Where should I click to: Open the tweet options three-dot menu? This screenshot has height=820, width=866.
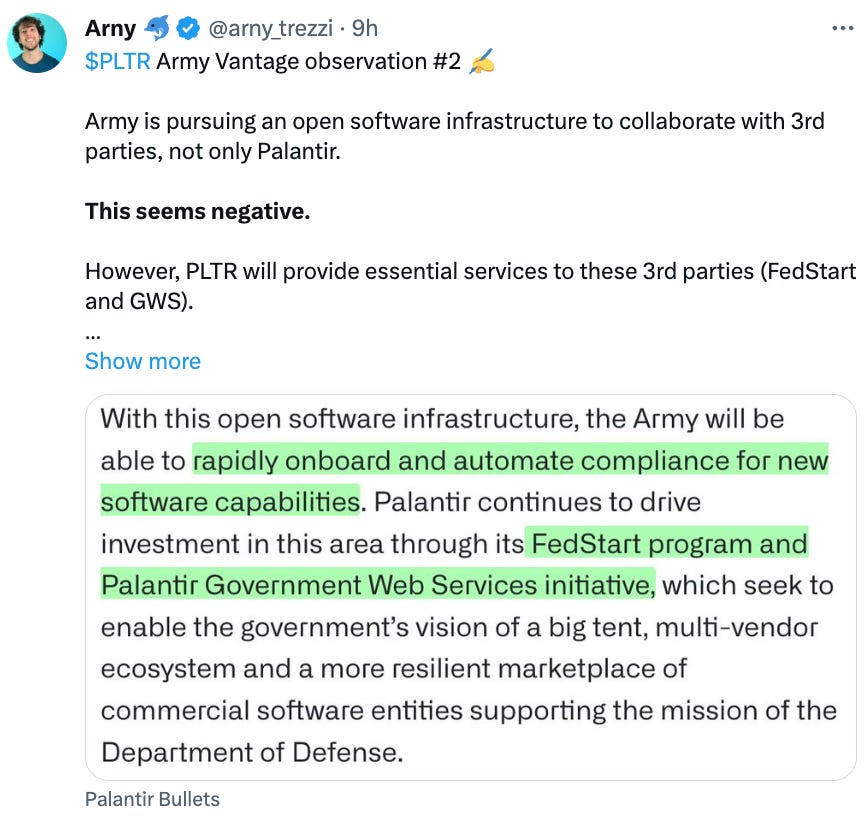tap(845, 28)
